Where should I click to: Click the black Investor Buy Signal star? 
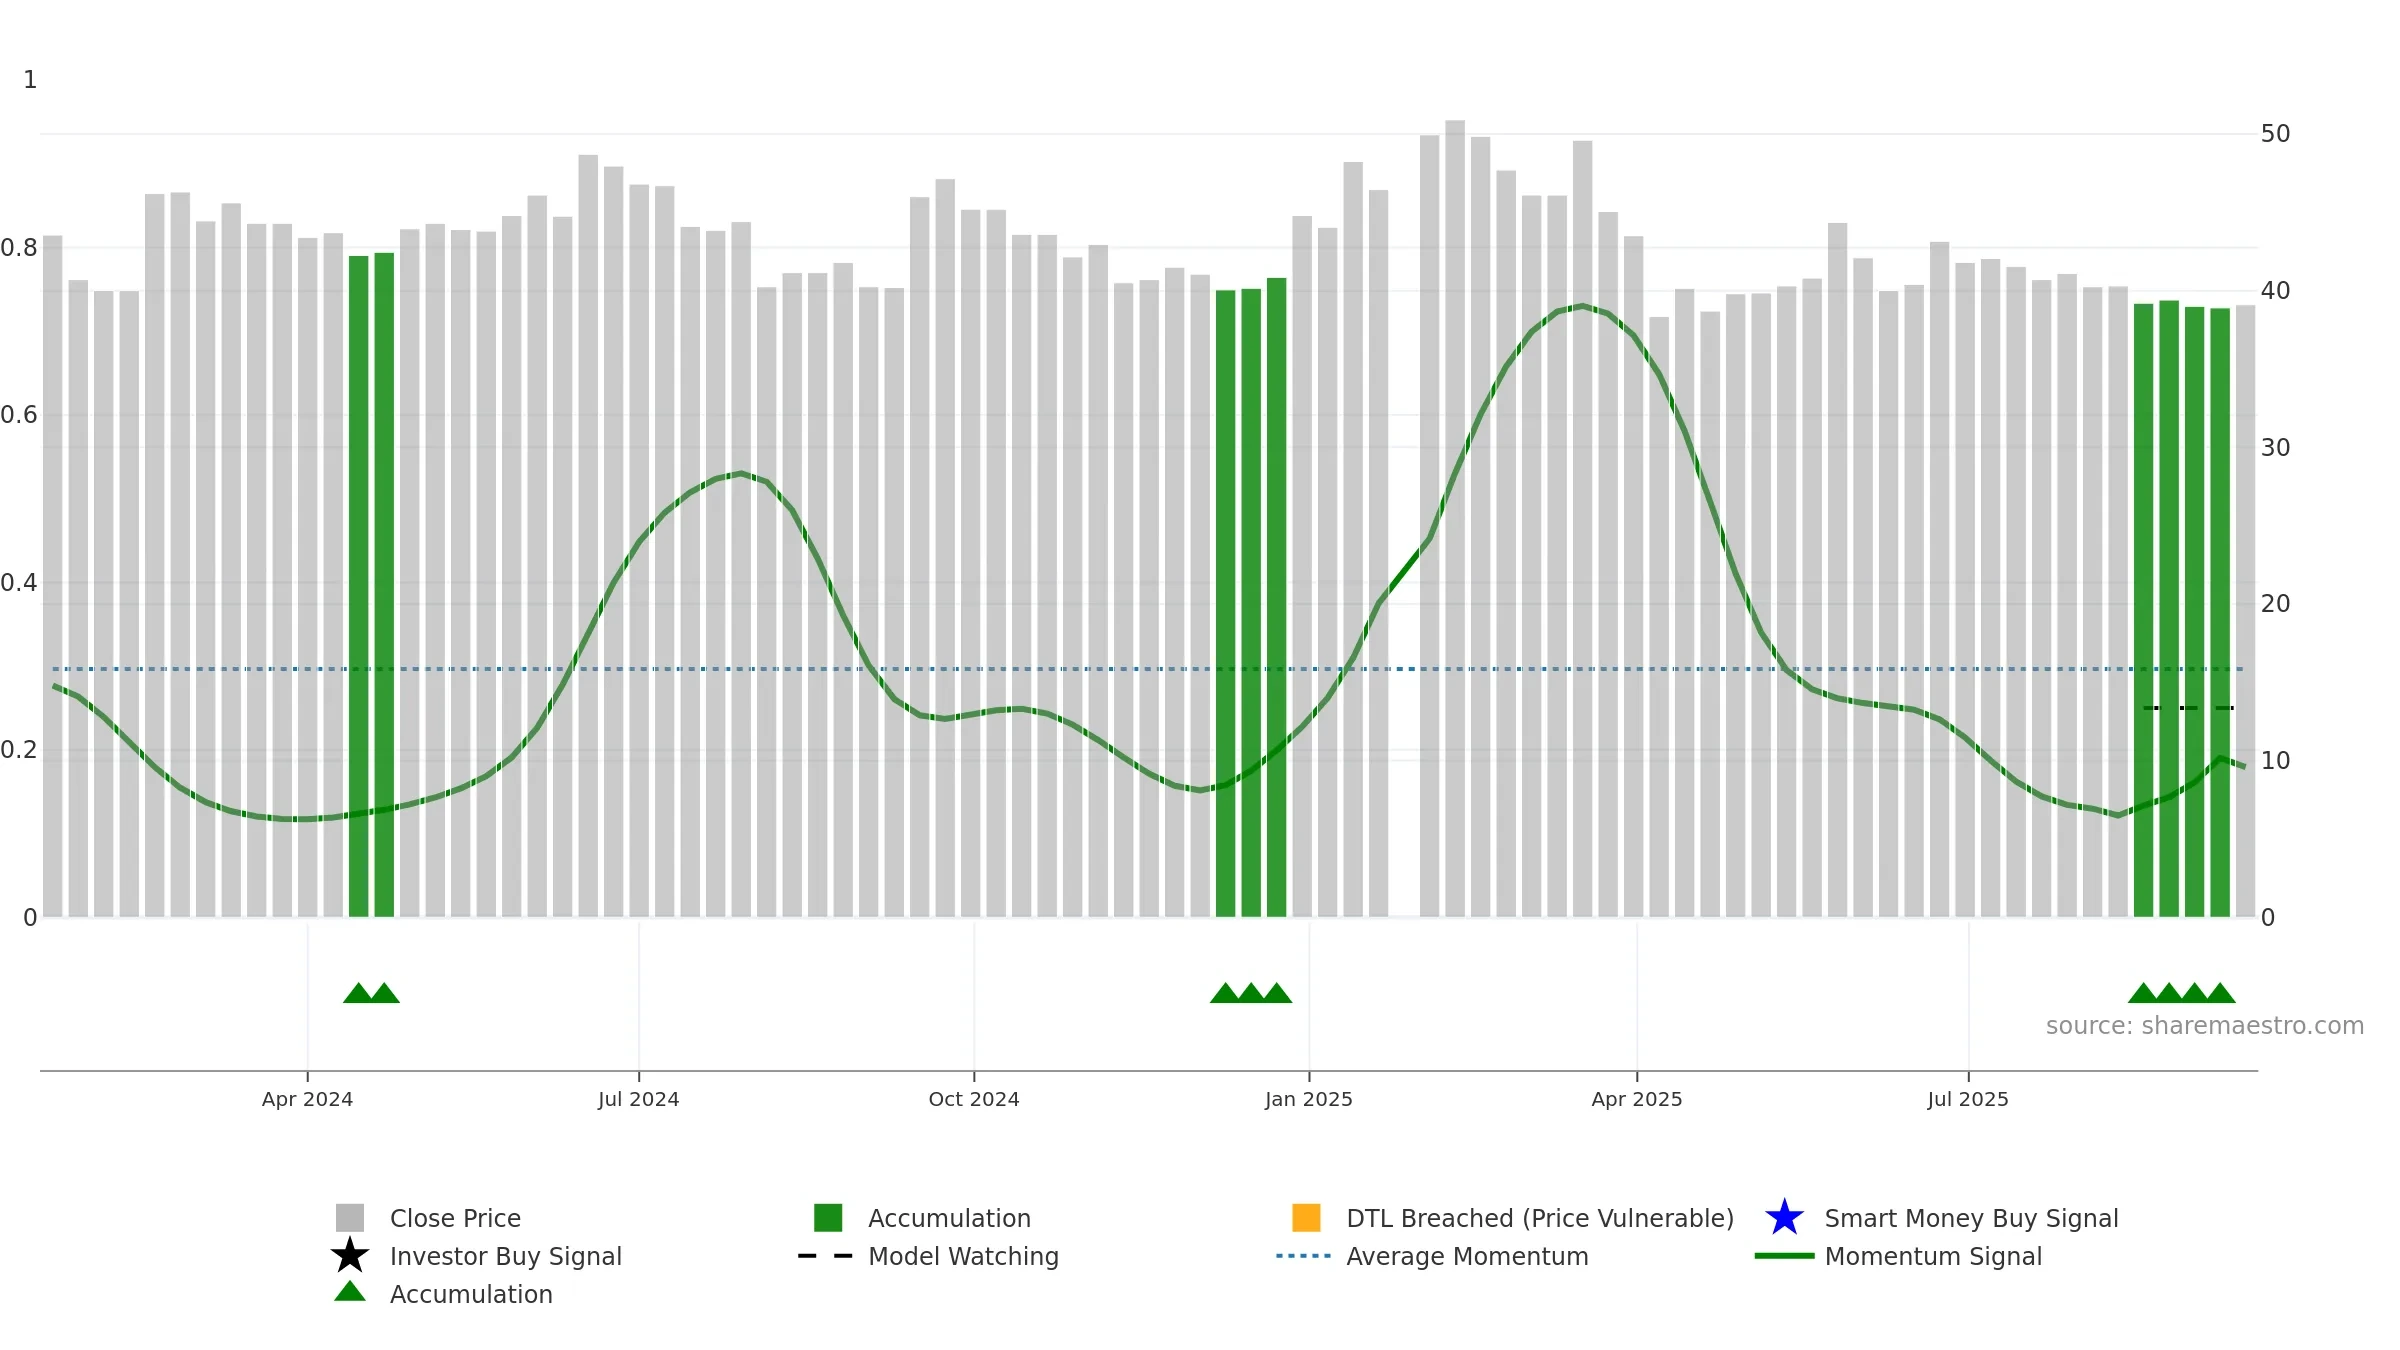coord(350,1255)
